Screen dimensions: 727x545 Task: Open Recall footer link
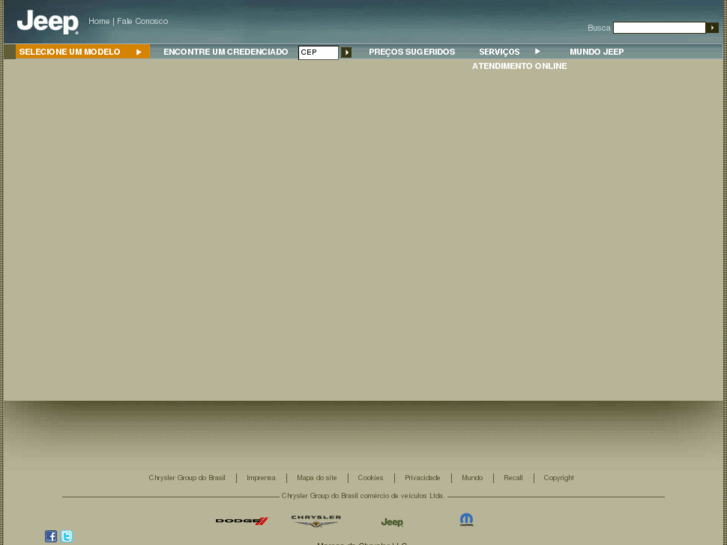tap(513, 478)
